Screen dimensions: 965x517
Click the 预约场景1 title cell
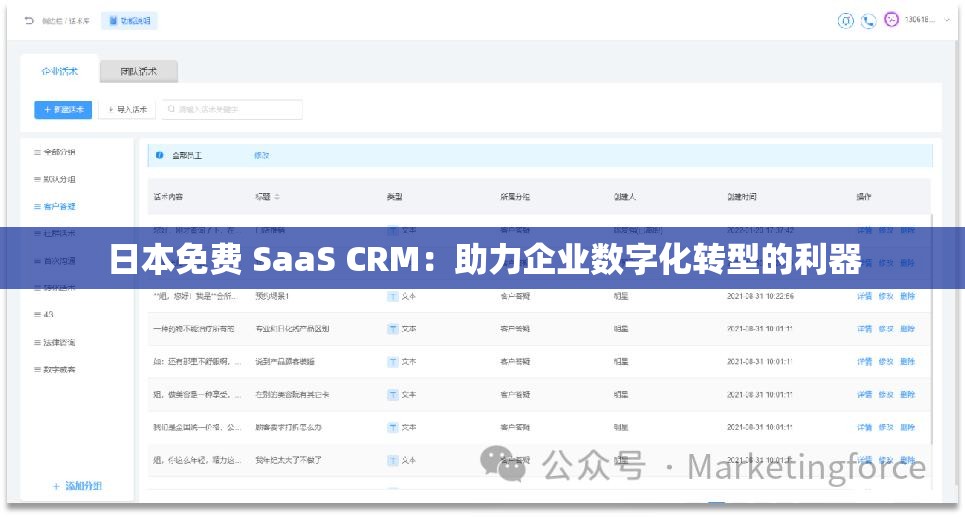click(272, 297)
